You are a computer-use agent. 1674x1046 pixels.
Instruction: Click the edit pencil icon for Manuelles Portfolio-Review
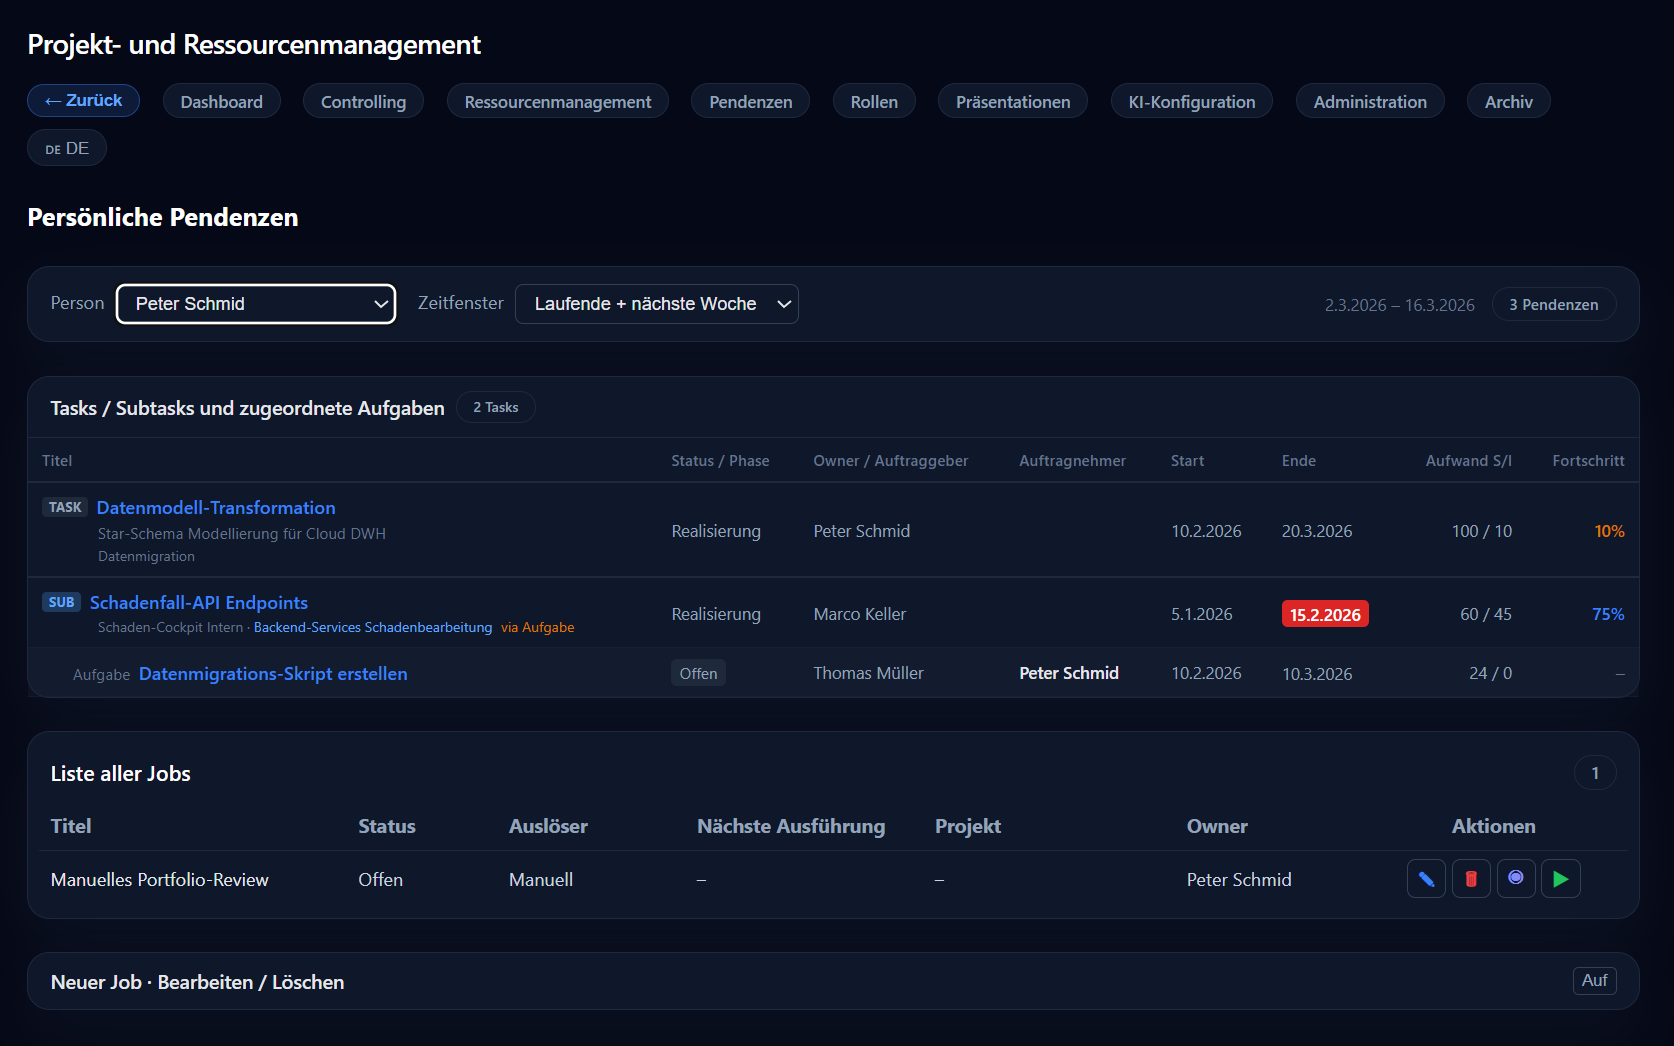(1426, 879)
